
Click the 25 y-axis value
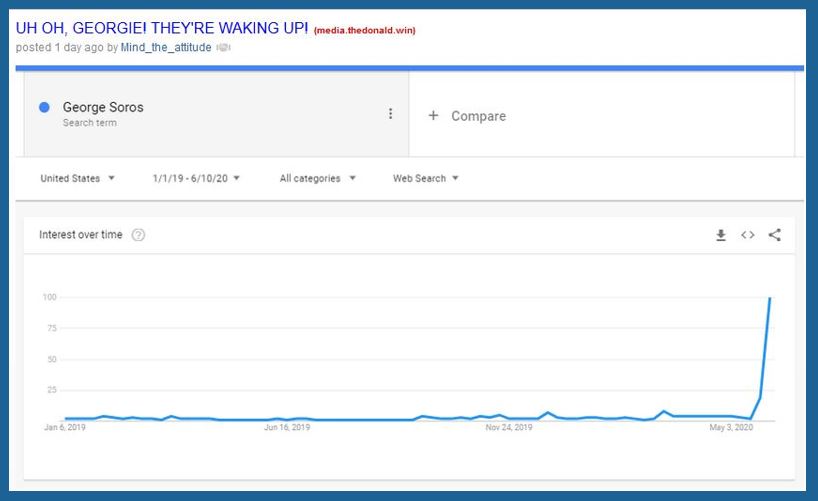(52, 390)
